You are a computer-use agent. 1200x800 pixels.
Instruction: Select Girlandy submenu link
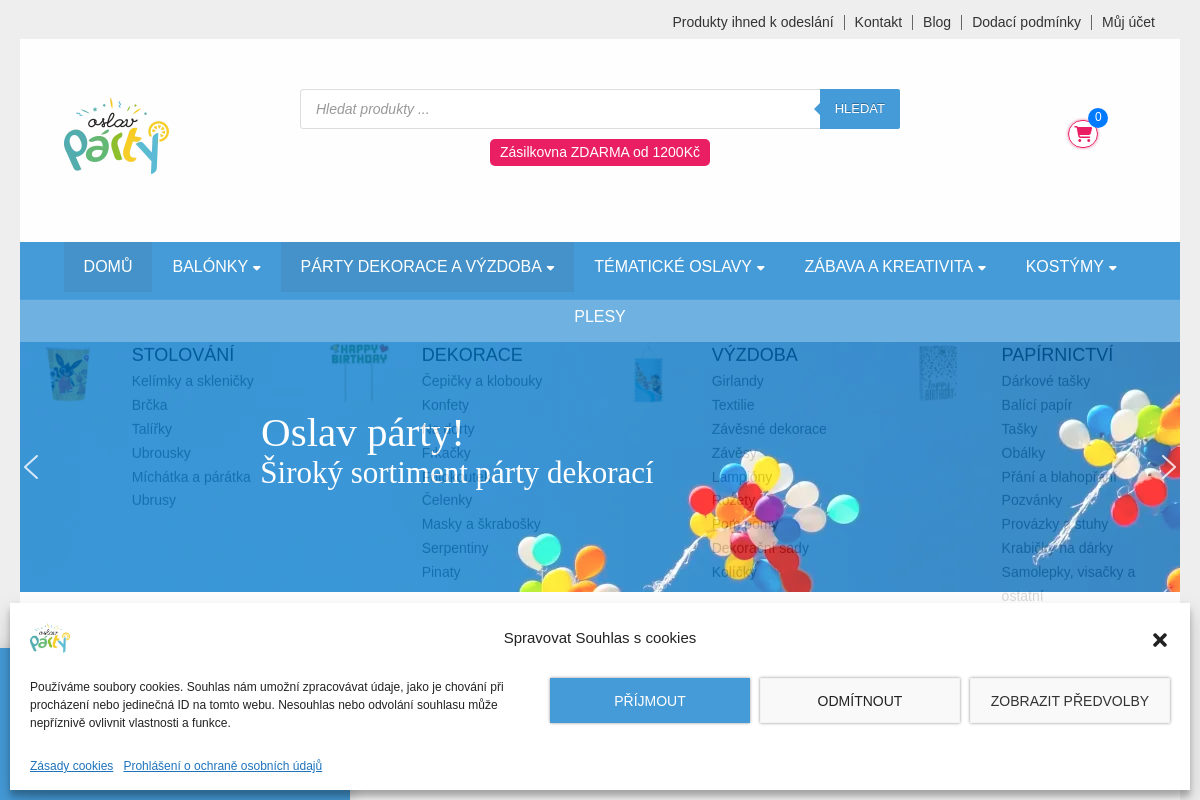[738, 381]
